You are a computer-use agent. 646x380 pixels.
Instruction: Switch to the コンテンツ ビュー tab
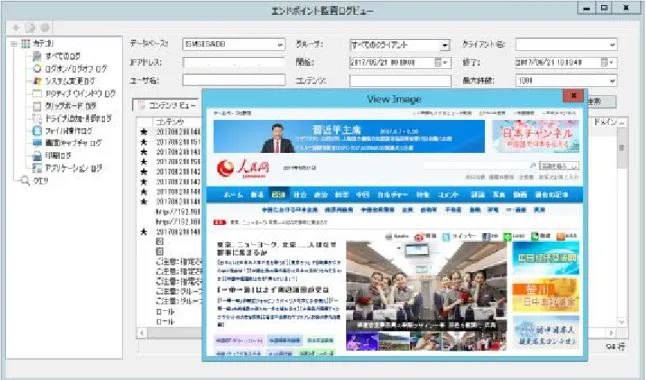pyautogui.click(x=167, y=106)
